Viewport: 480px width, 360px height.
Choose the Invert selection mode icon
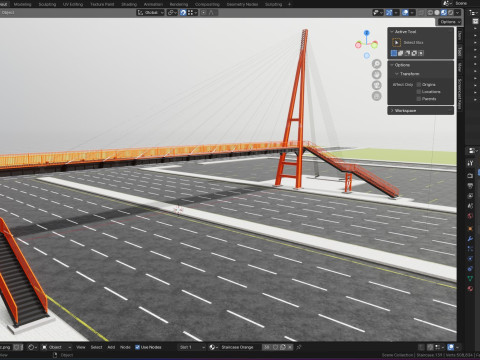414,53
